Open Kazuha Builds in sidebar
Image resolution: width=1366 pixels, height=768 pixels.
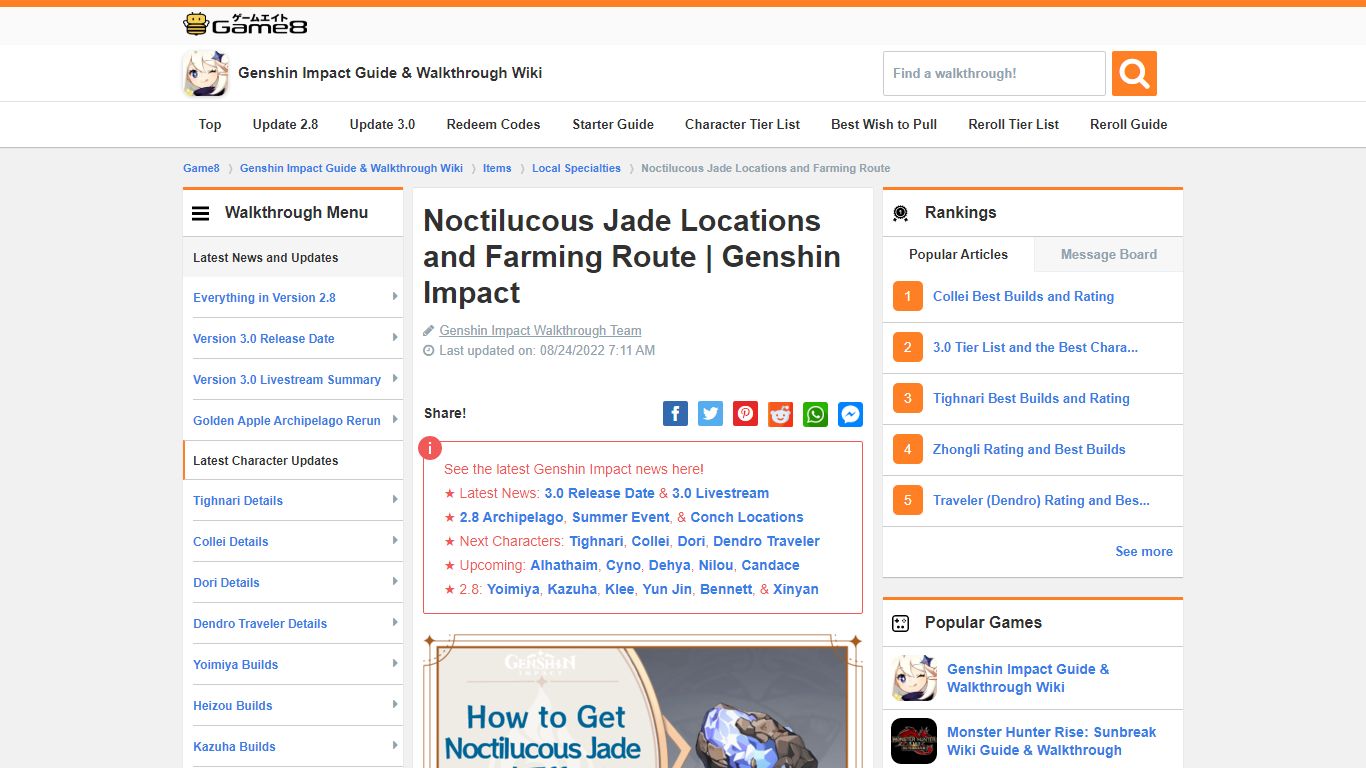coord(234,746)
